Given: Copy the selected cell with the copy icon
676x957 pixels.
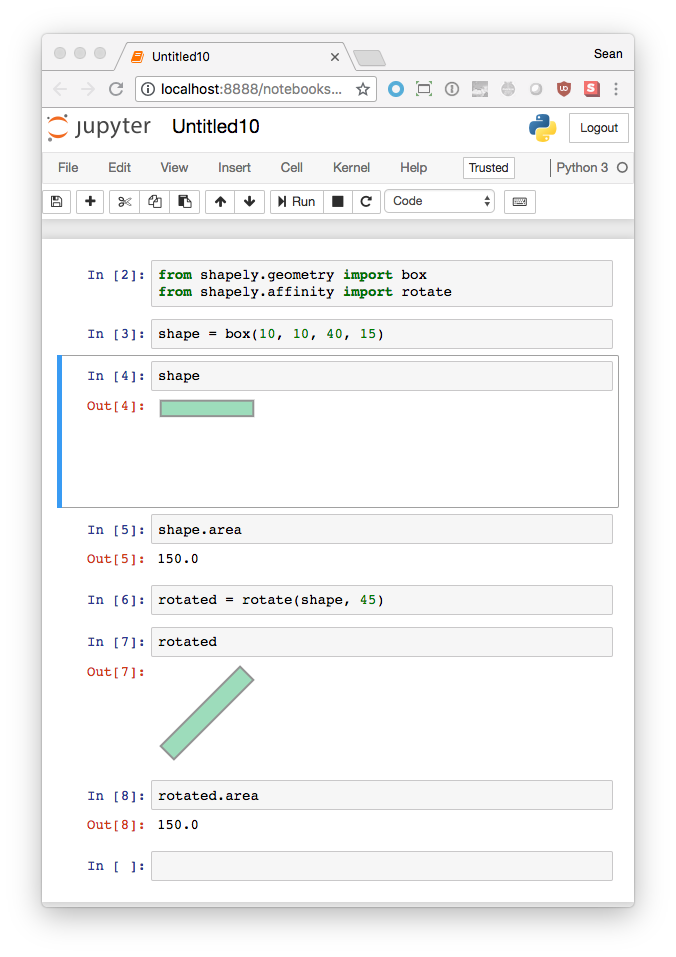Looking at the screenshot, I should point(154,201).
